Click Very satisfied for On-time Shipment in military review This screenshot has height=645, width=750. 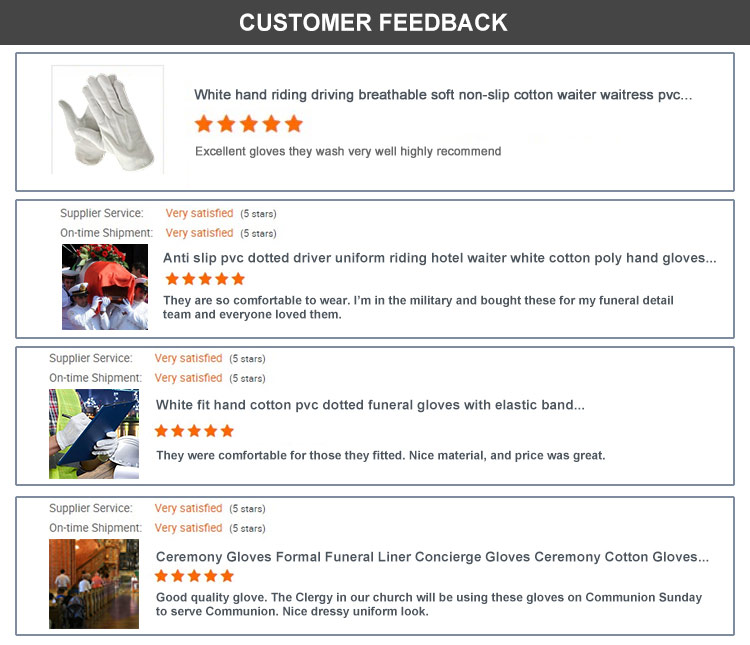point(199,233)
